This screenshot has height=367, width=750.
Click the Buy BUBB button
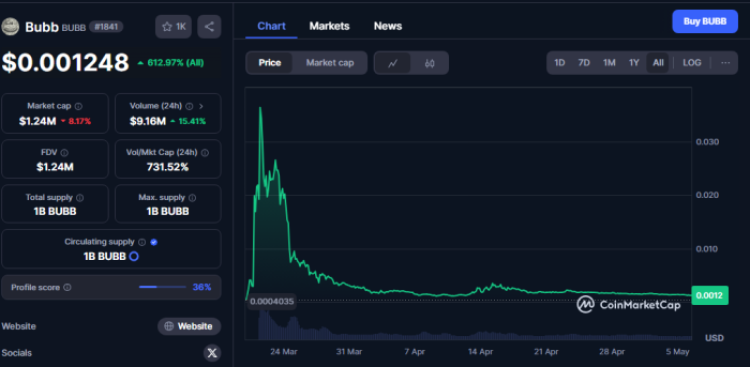[705, 22]
